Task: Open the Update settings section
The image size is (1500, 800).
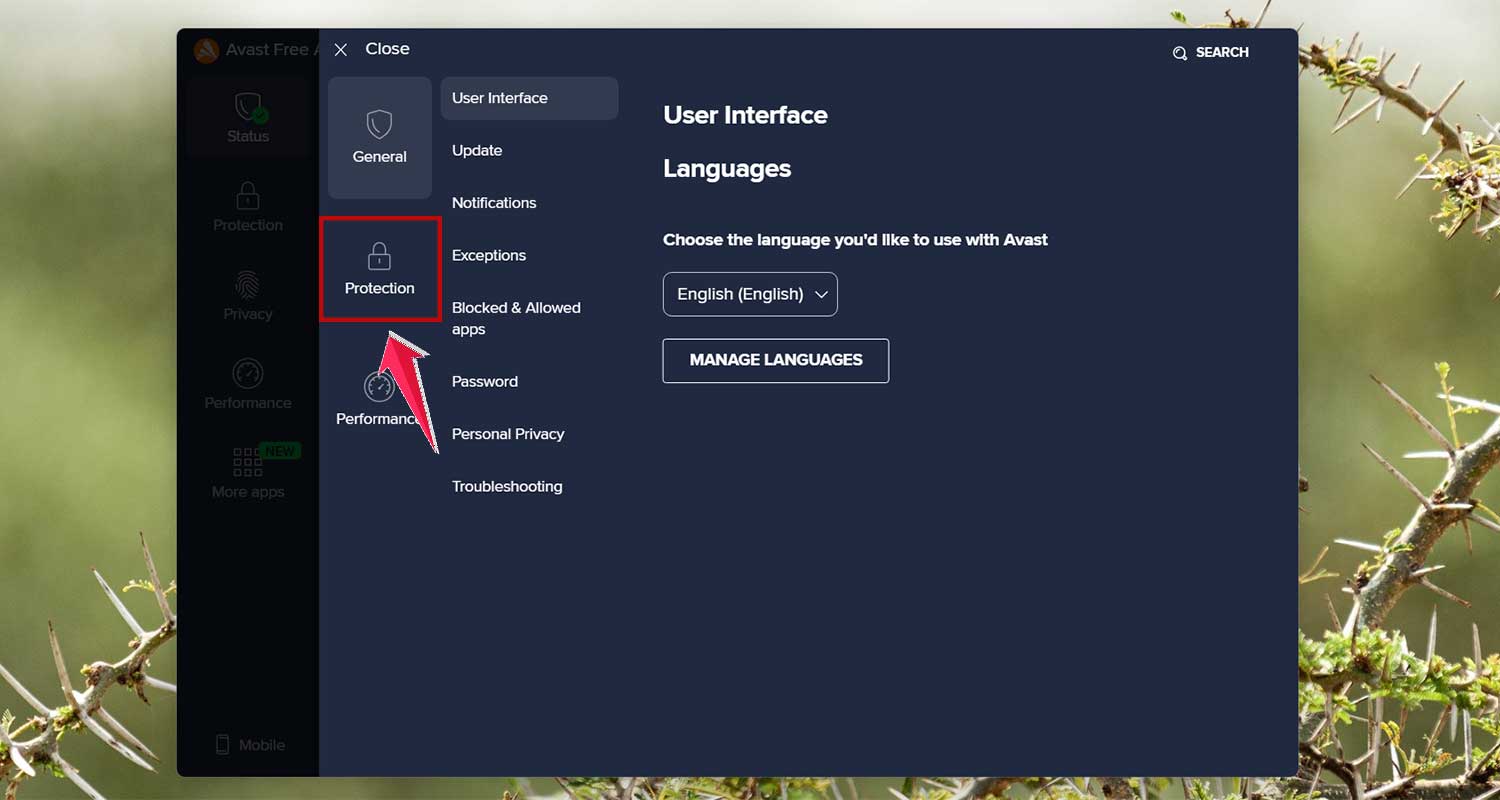Action: (x=477, y=150)
